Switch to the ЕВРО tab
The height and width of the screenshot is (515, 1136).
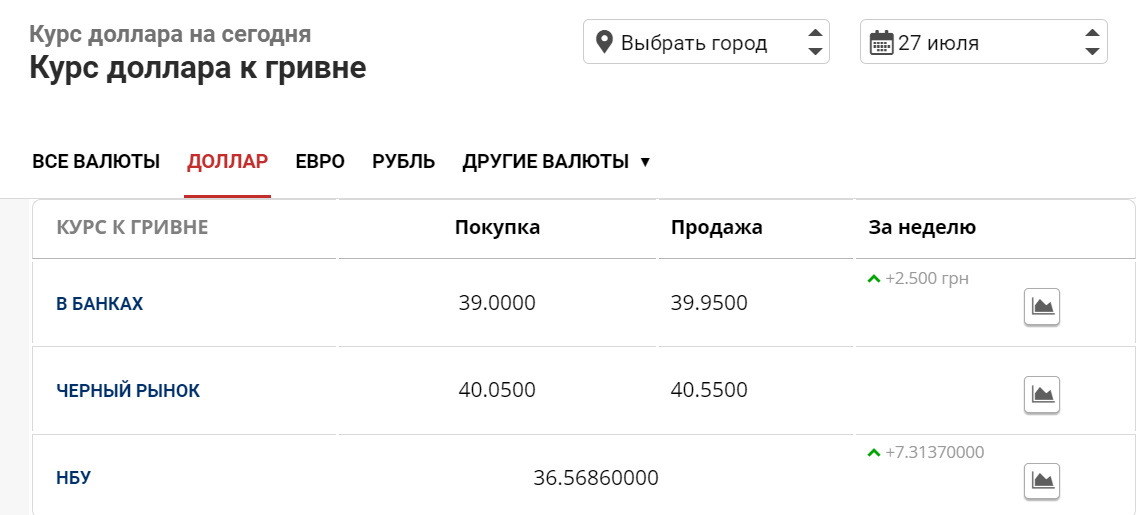coord(320,162)
